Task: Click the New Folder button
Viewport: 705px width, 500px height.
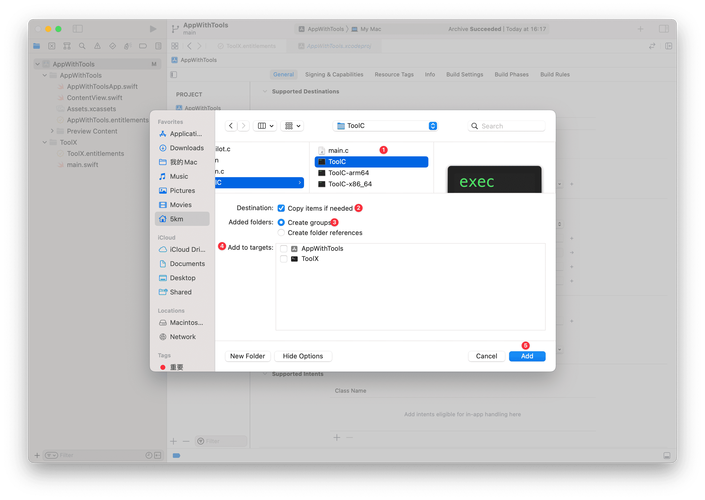Action: click(x=247, y=356)
